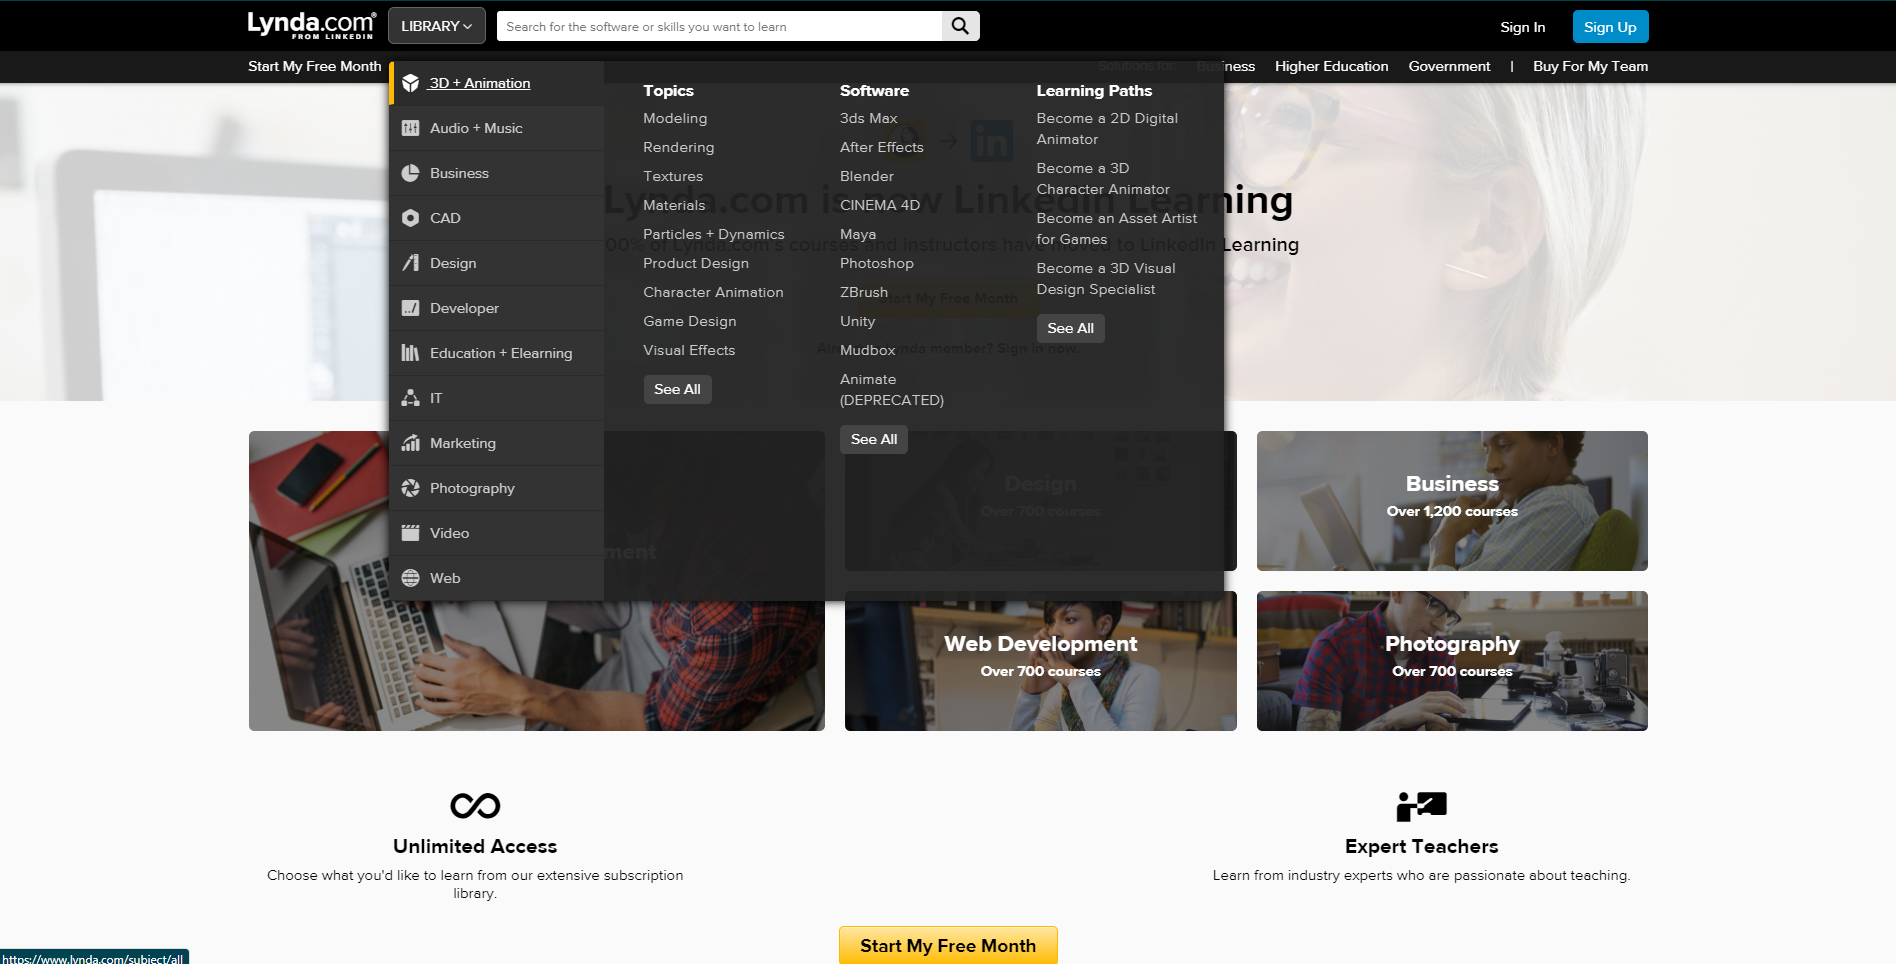
Task: Click the blue Sign Up button
Action: pos(1610,27)
